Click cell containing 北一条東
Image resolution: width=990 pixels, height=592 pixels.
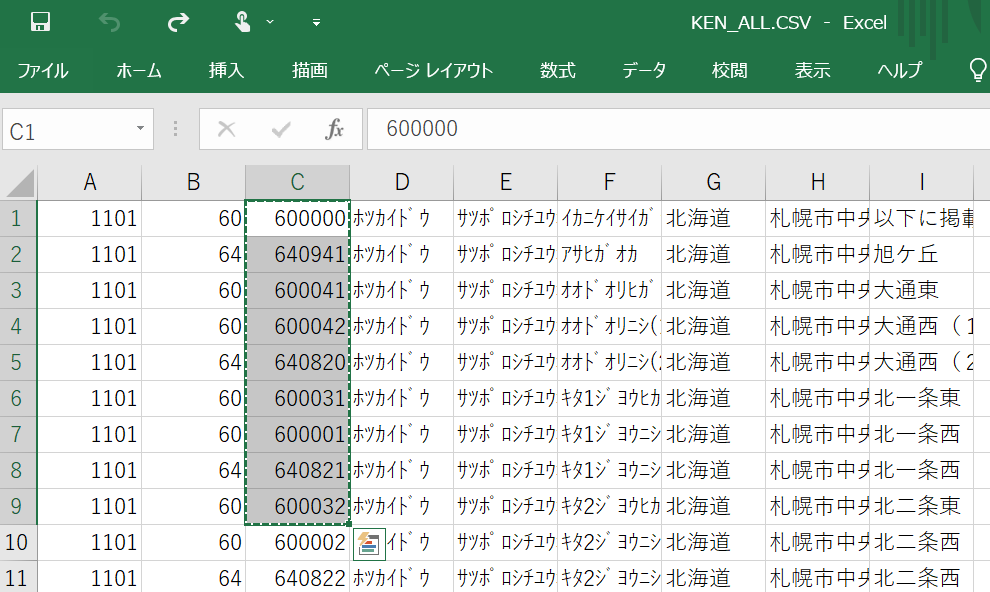pyautogui.click(x=921, y=398)
